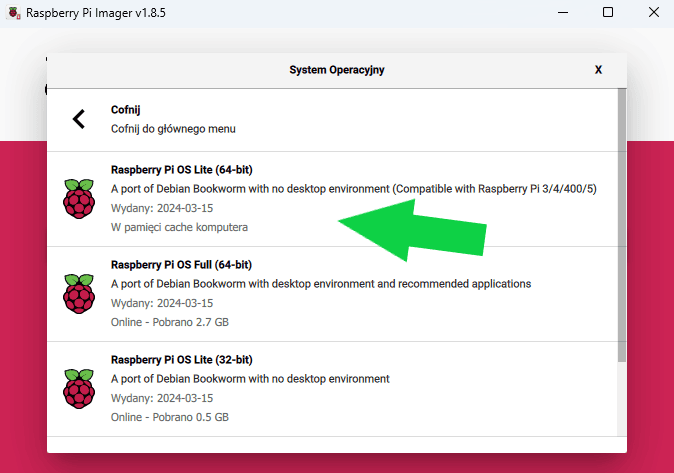674x473 pixels.
Task: Click the Debian Bookworm no desktop Pi 3/4/400/5 description
Action: (354, 189)
